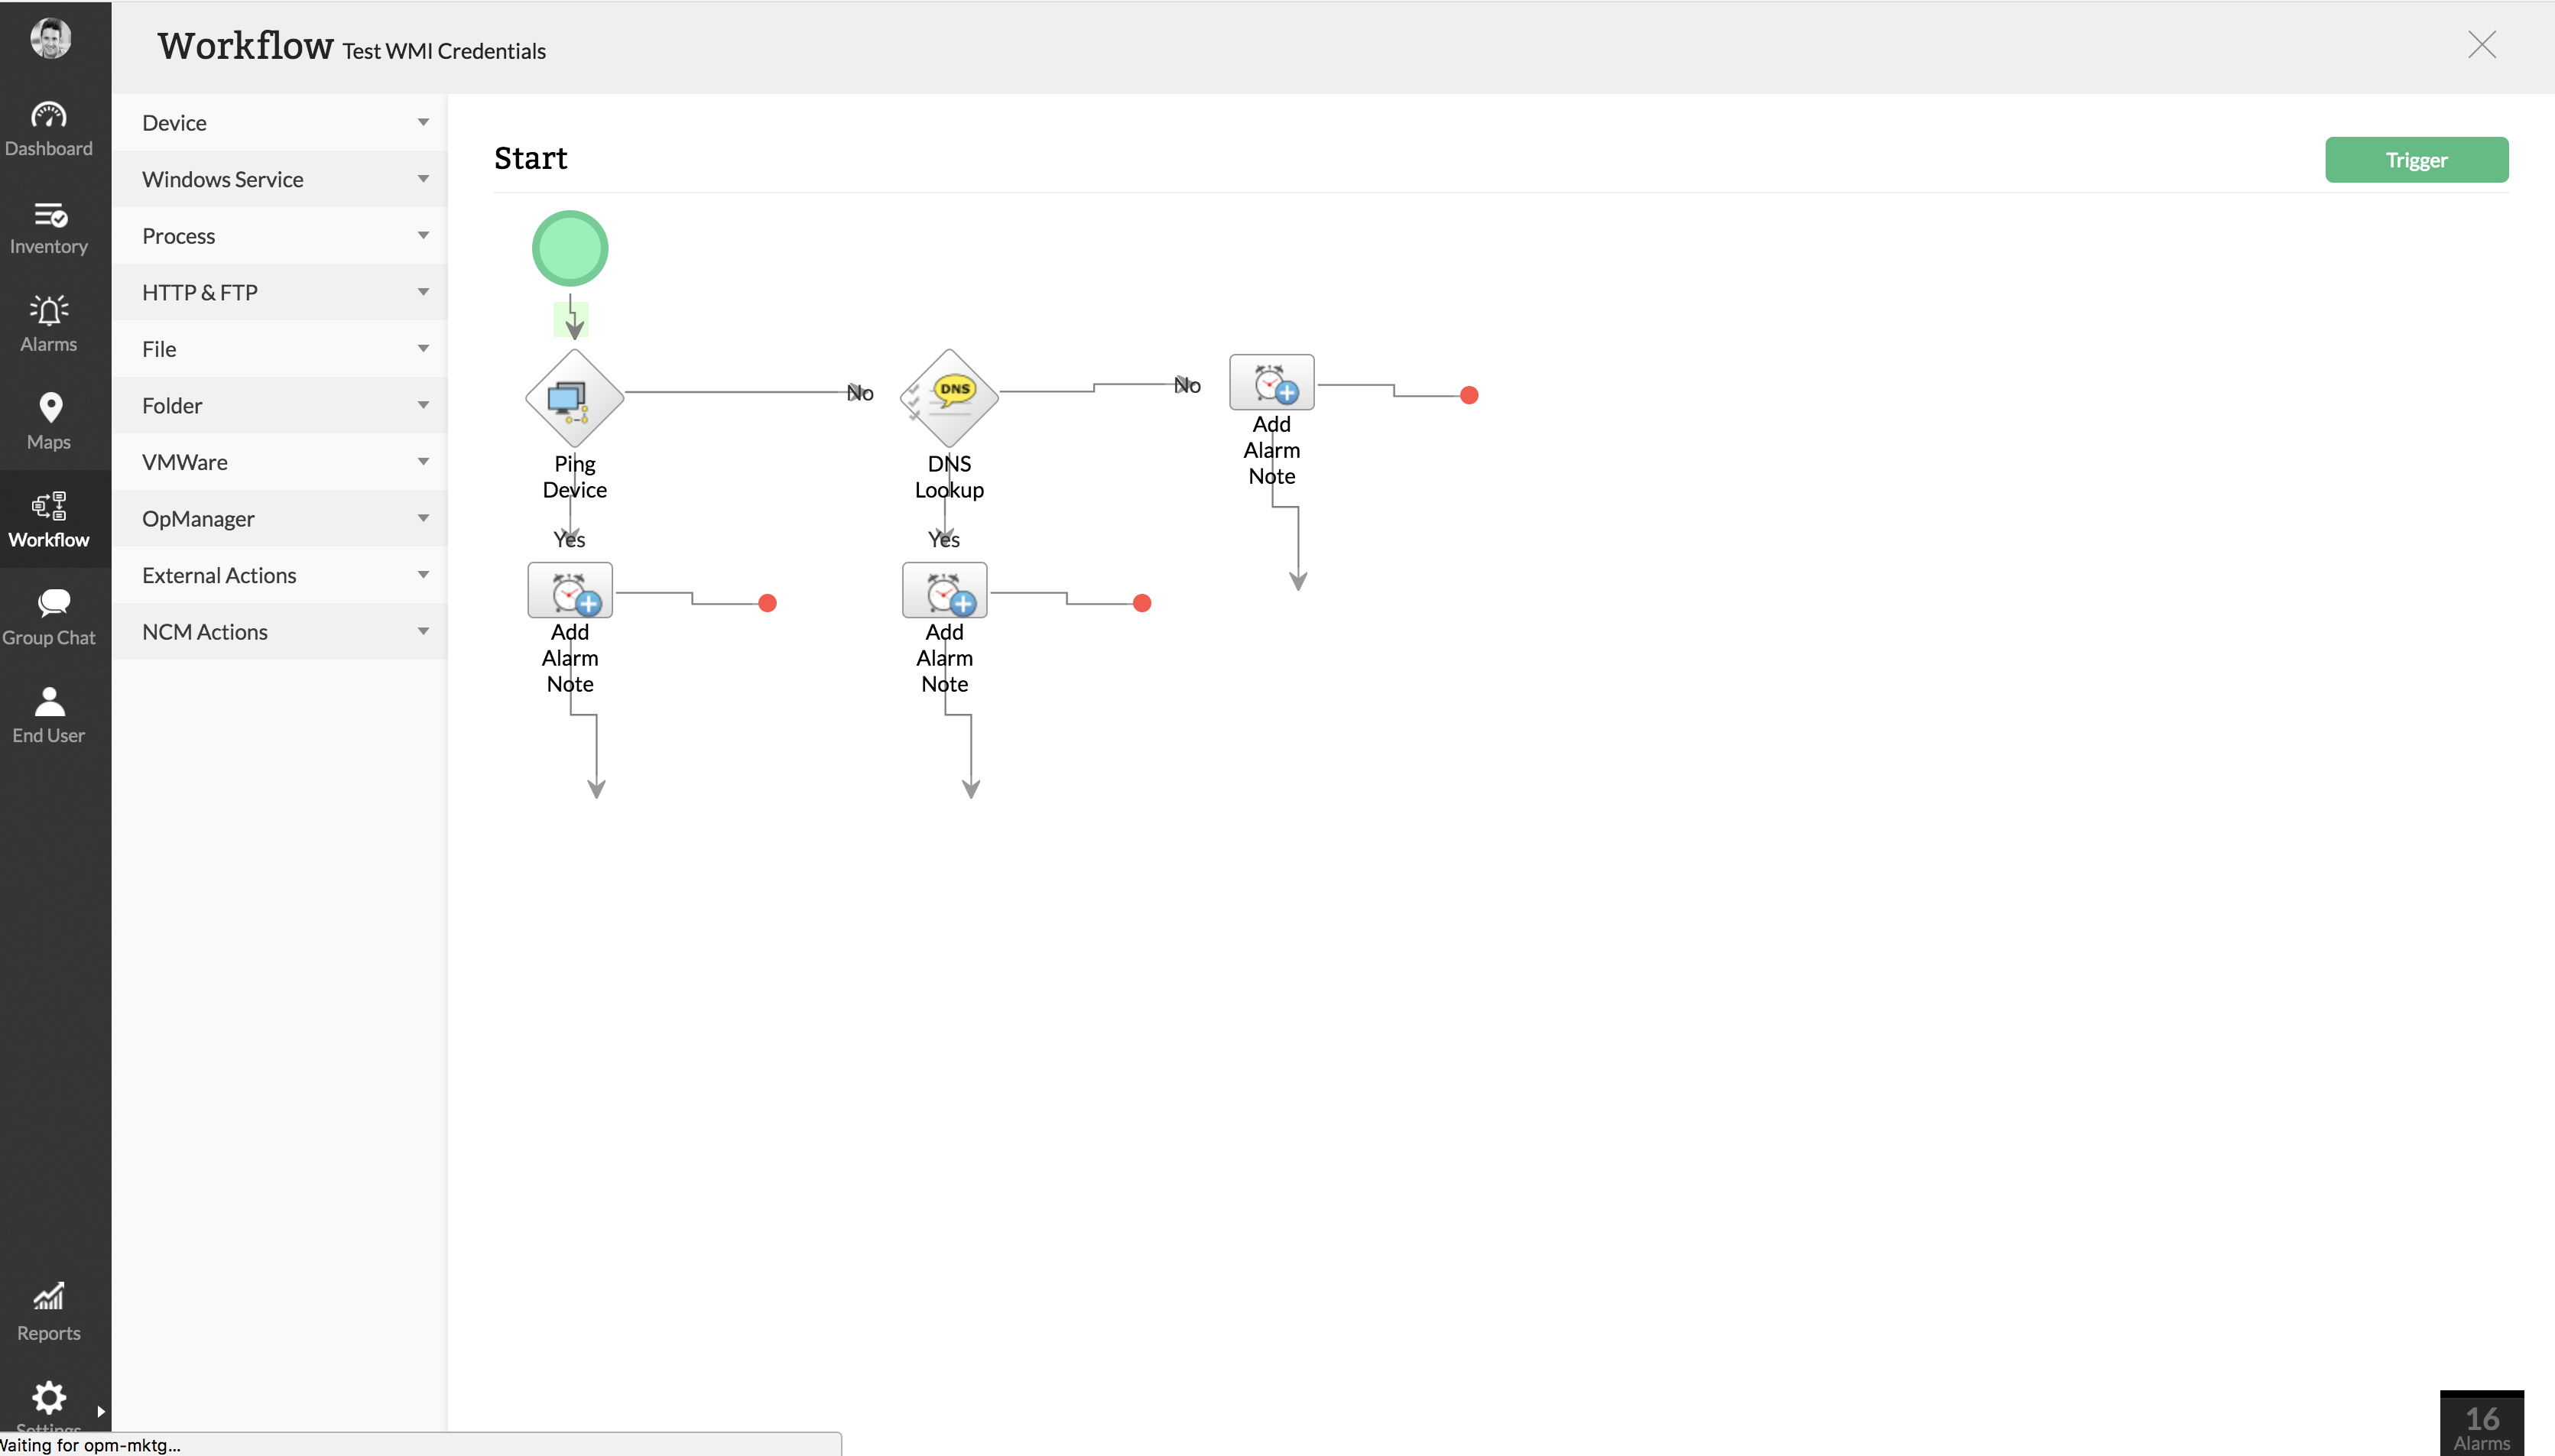Open the VMWare actions category

280,462
